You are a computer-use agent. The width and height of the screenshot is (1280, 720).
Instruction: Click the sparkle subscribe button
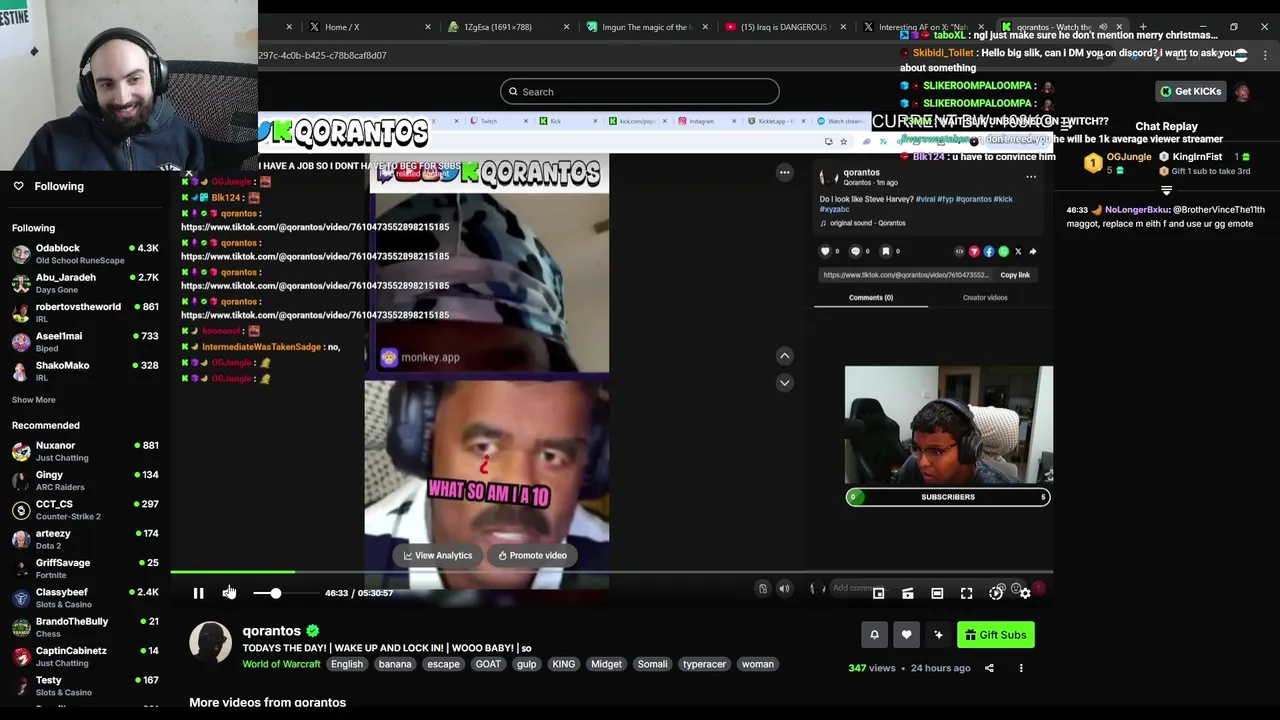[x=938, y=635]
